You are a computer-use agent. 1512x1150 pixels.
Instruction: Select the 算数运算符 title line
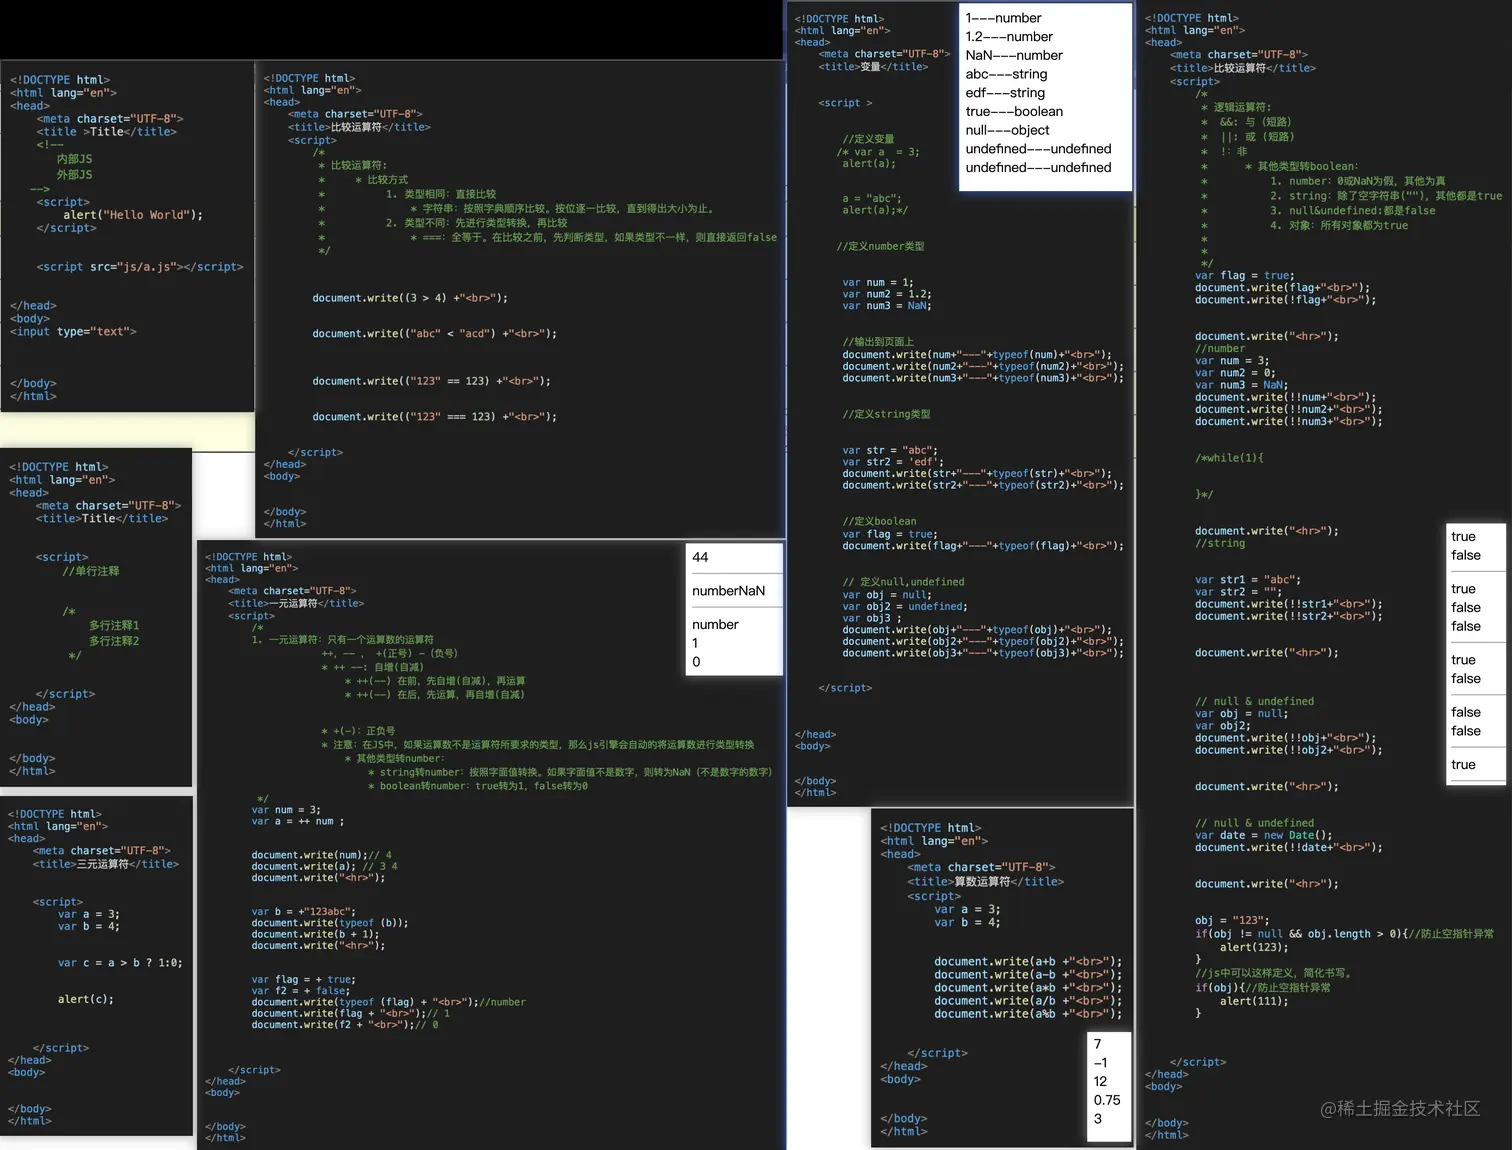point(986,882)
